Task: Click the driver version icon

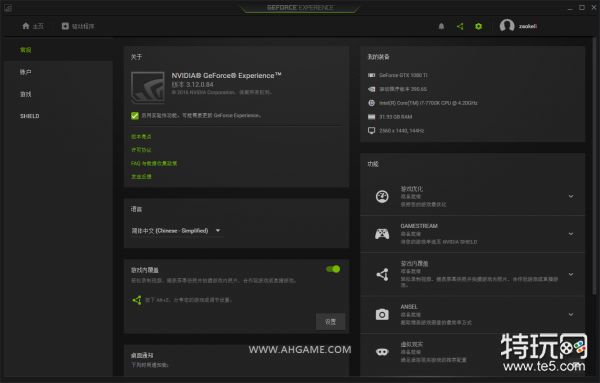Action: 371,89
